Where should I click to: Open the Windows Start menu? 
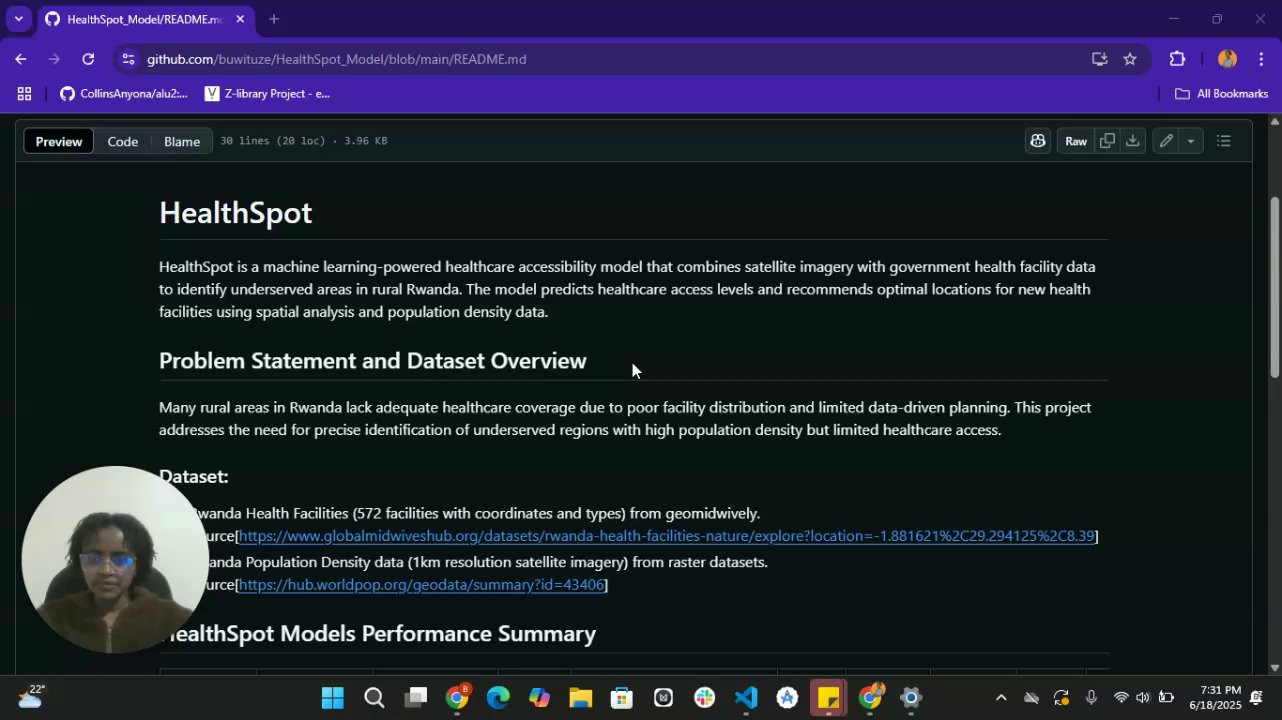coord(332,698)
